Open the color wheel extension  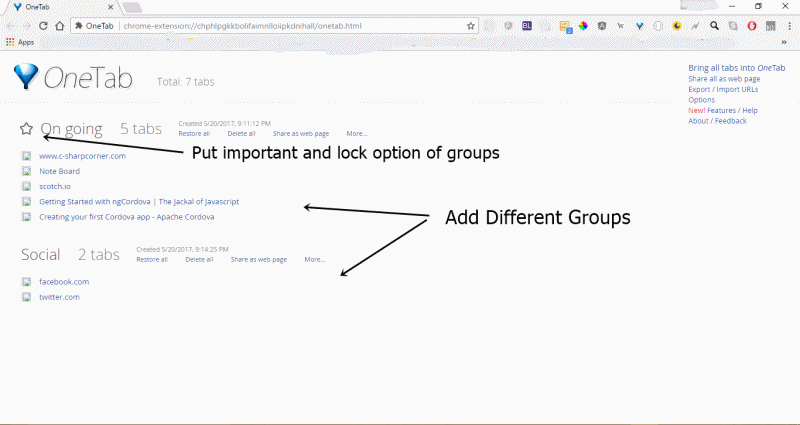pyautogui.click(x=583, y=26)
